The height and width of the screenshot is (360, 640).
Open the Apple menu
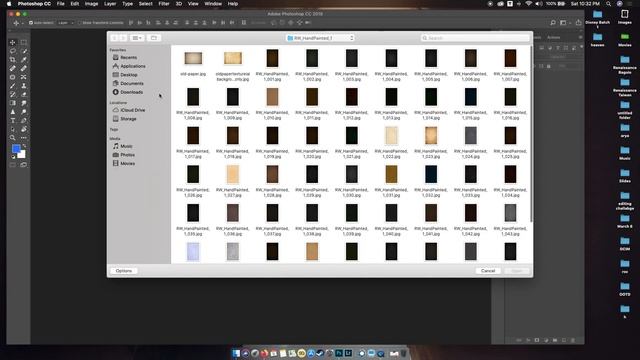click(x=9, y=4)
